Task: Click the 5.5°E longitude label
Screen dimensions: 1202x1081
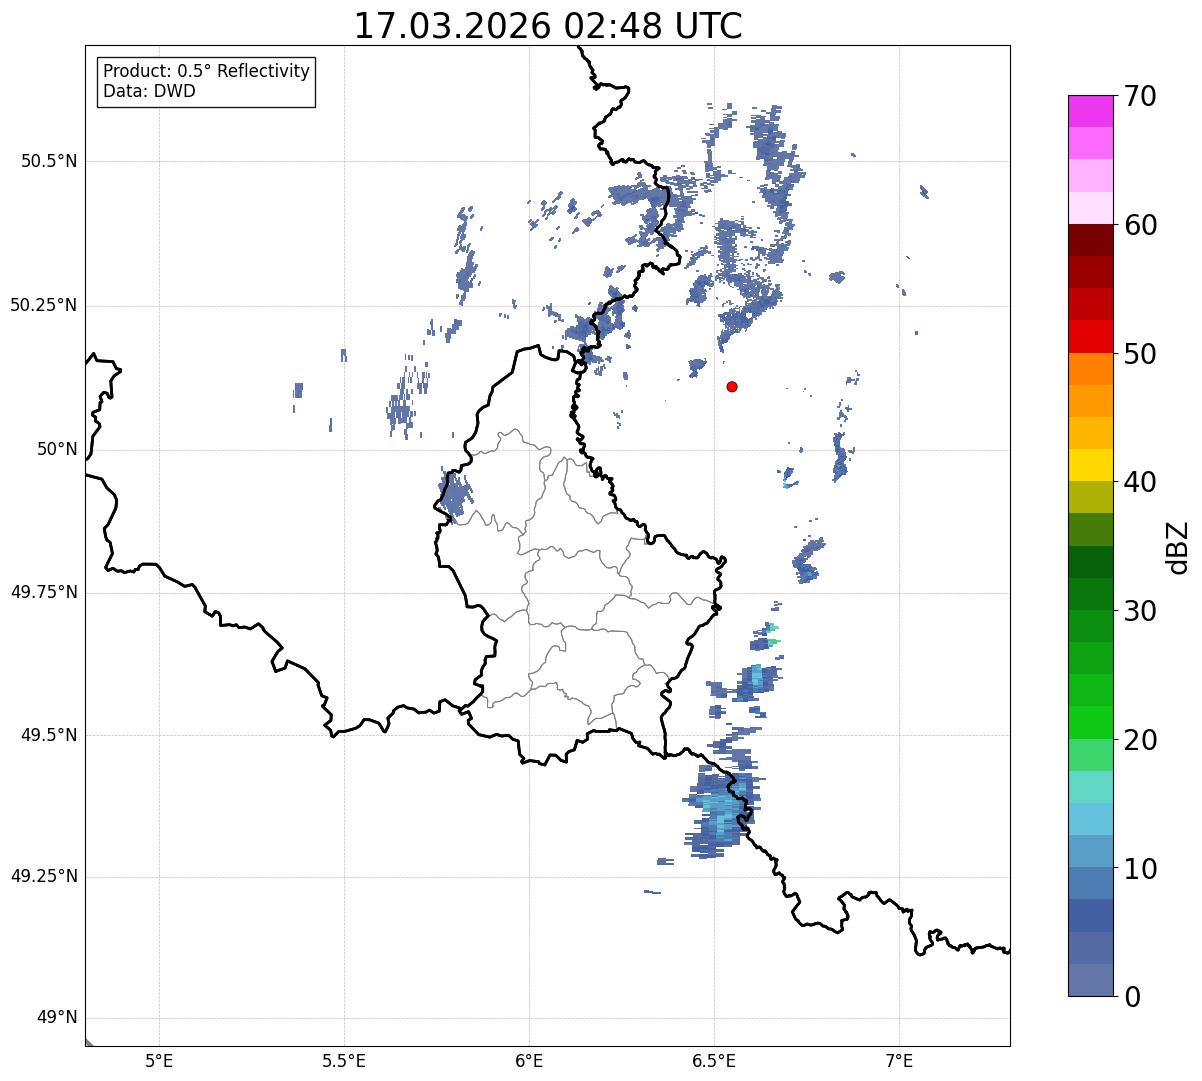Action: [344, 1060]
